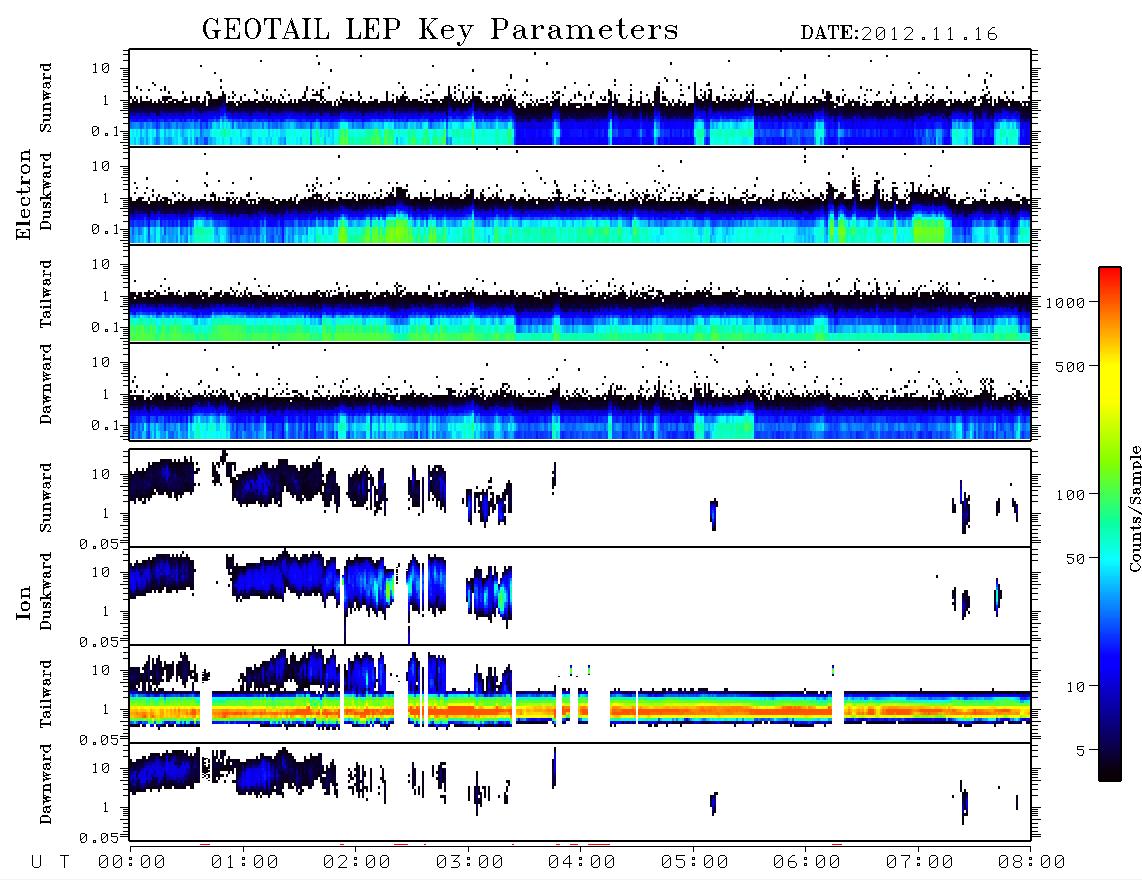Click the 02:00 time axis label
Screen dimensions: 1142x880
pos(357,863)
